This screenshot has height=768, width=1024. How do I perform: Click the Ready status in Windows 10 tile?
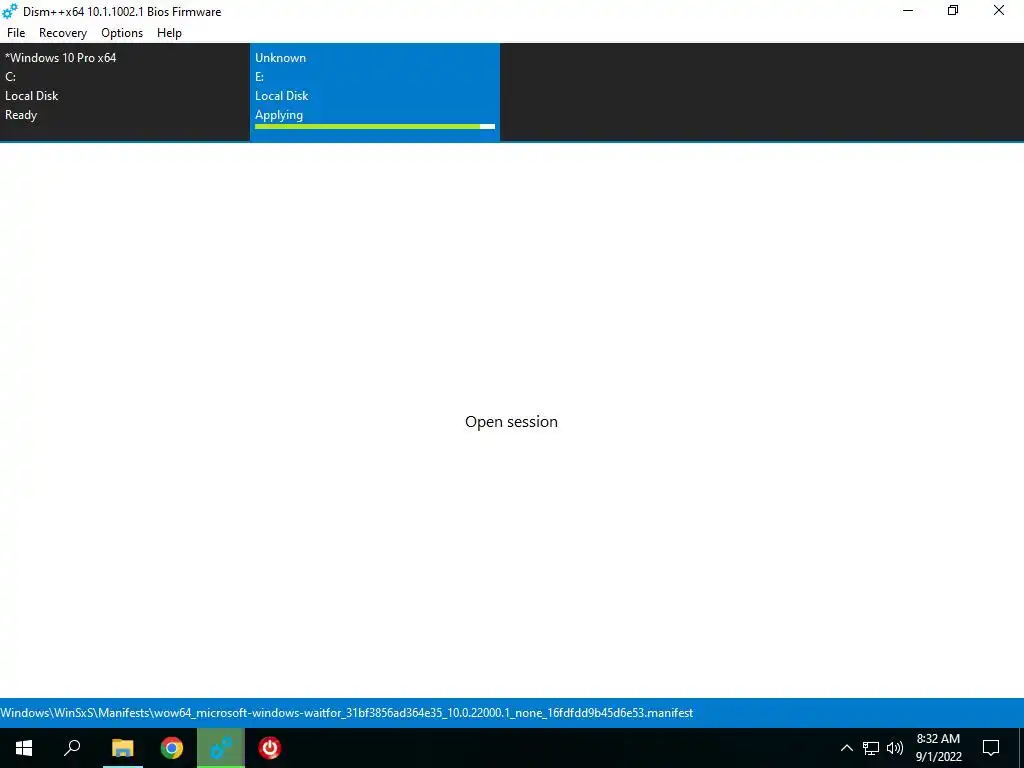pyautogui.click(x=21, y=115)
